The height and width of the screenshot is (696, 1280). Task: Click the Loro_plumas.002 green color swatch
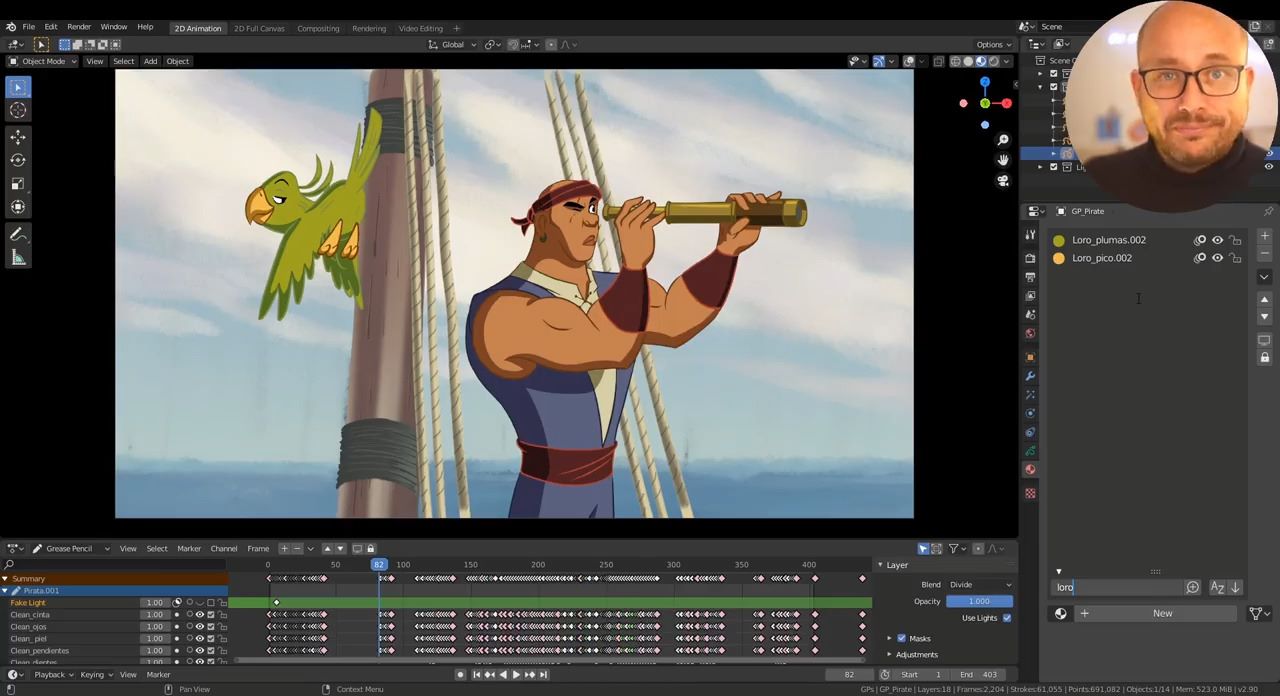click(x=1059, y=241)
